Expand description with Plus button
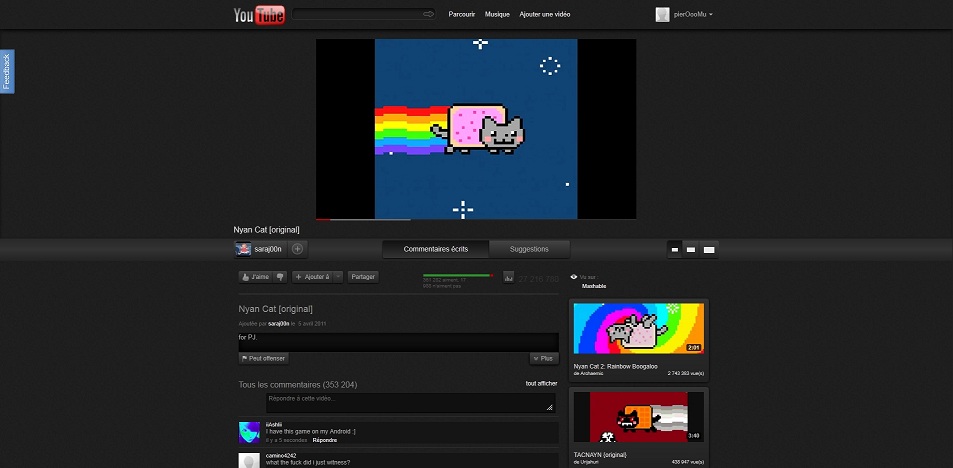953x468 pixels. 544,359
